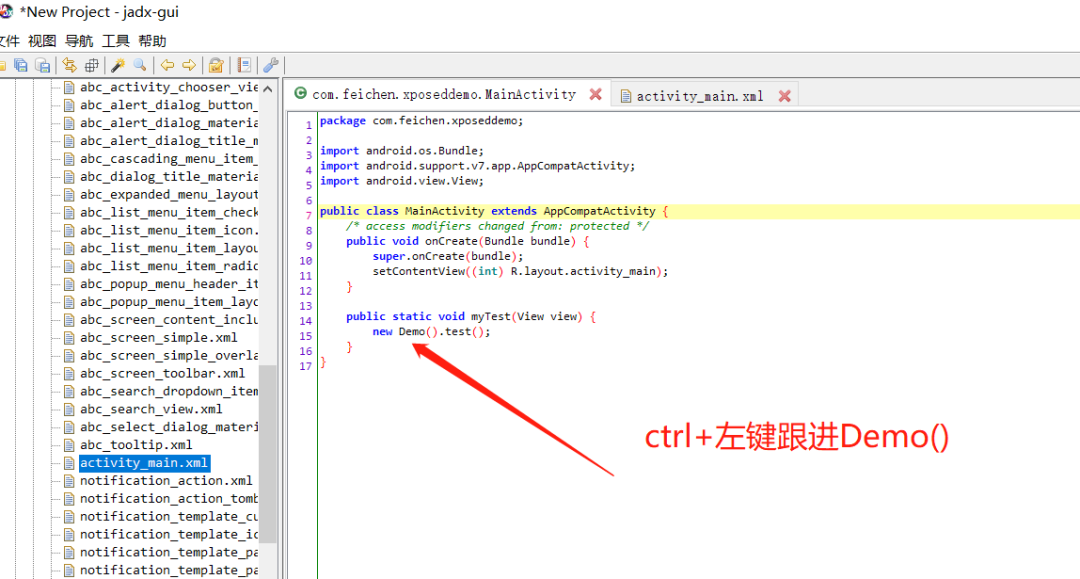Select highlighted activity_main.xml tree row

coord(144,463)
